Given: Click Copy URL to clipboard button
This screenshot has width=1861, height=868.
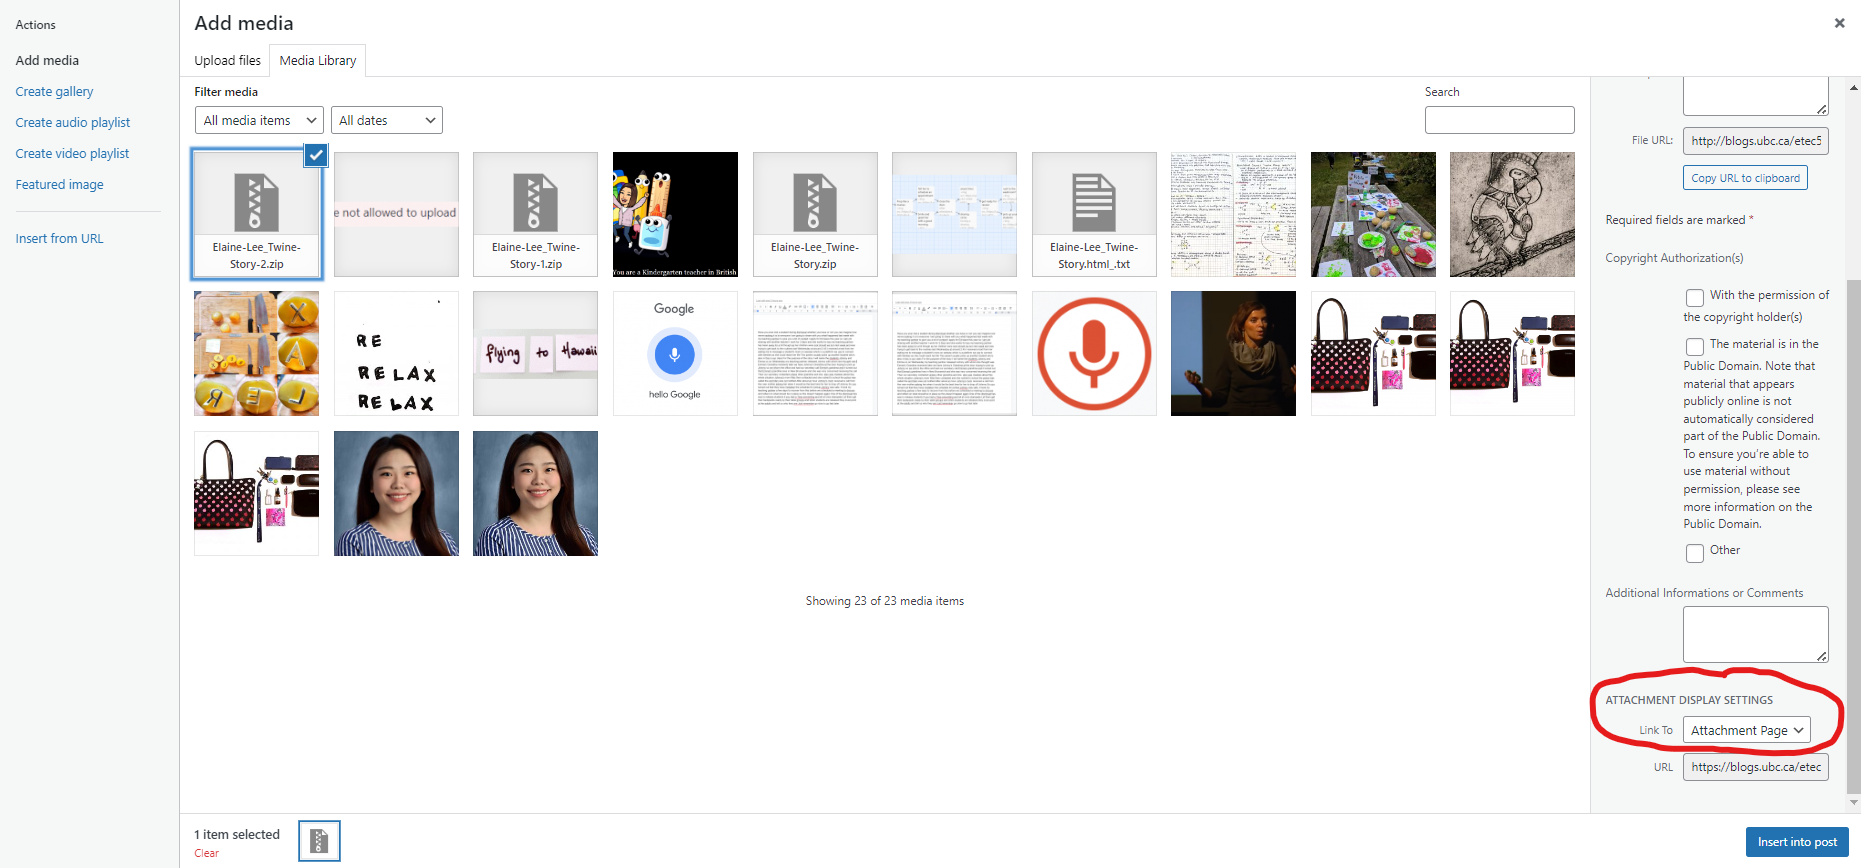Looking at the screenshot, I should point(1745,178).
